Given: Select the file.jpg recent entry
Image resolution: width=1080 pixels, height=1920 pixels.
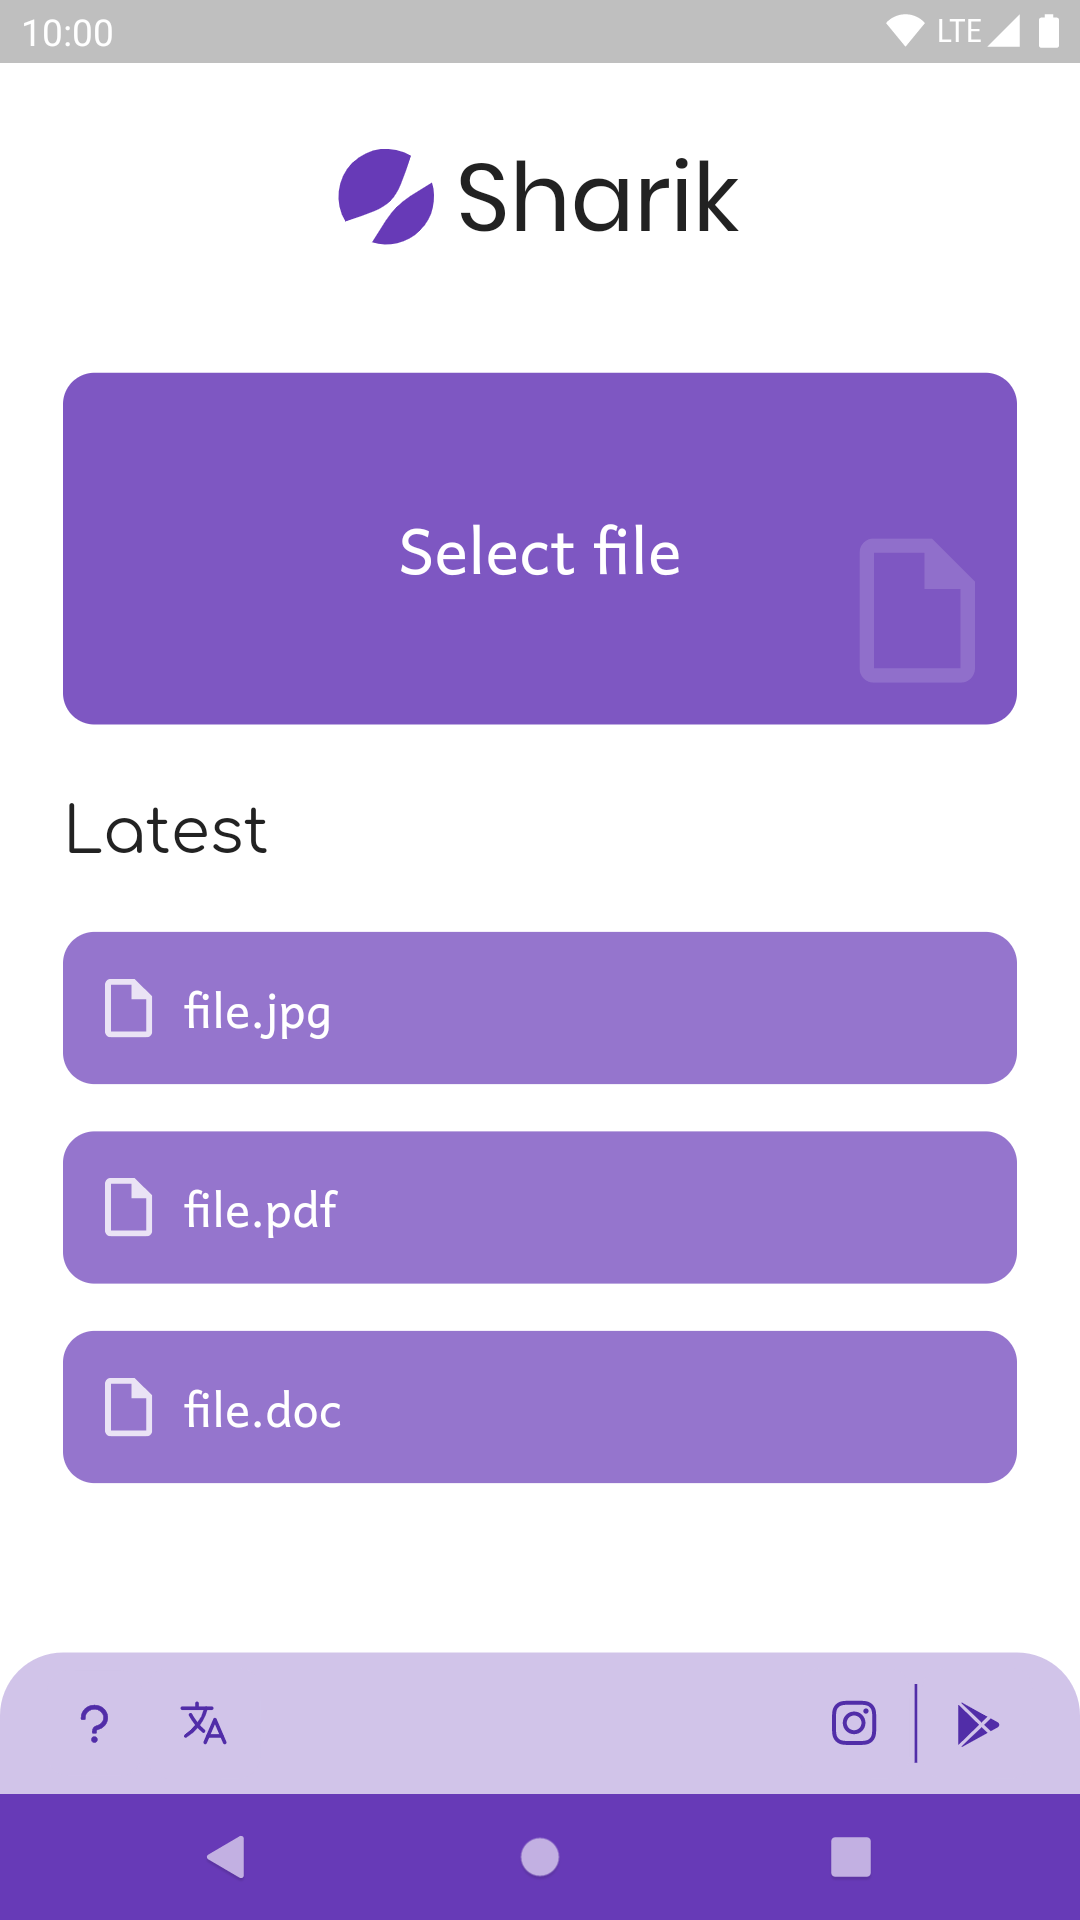Looking at the screenshot, I should pyautogui.click(x=540, y=1008).
